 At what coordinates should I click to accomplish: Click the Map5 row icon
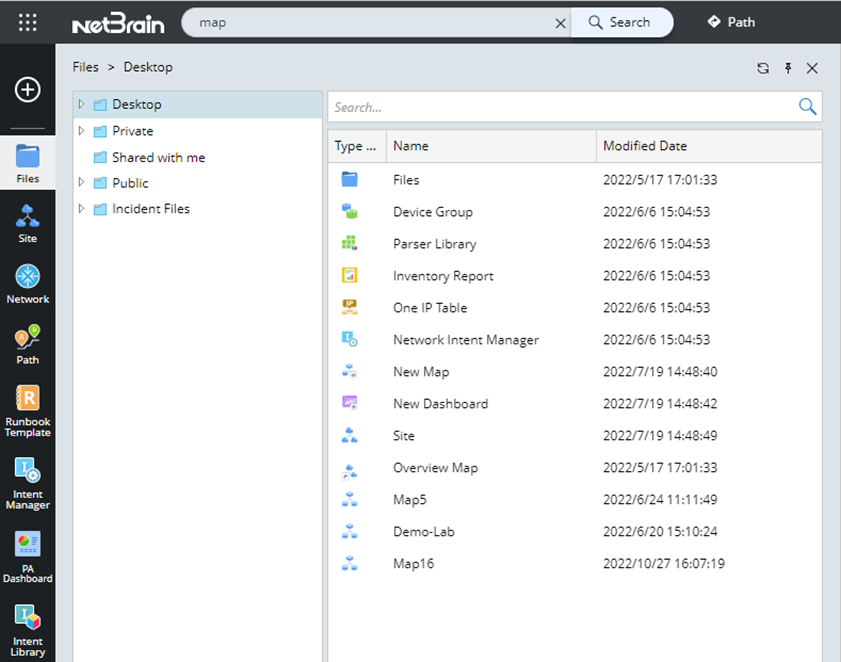[x=350, y=499]
